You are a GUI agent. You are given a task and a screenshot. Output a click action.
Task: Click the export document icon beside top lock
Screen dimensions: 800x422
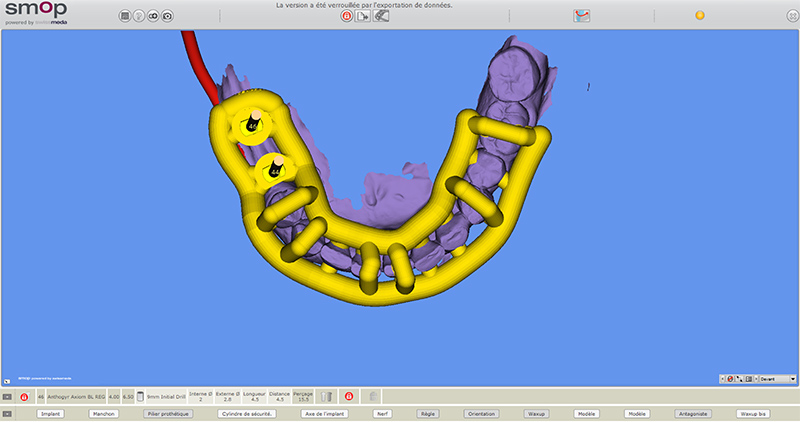363,16
